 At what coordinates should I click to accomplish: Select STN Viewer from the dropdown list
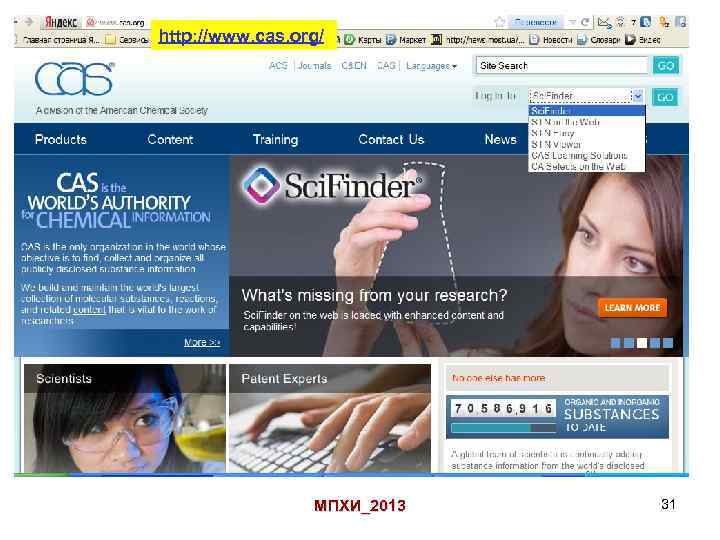[x=586, y=144]
